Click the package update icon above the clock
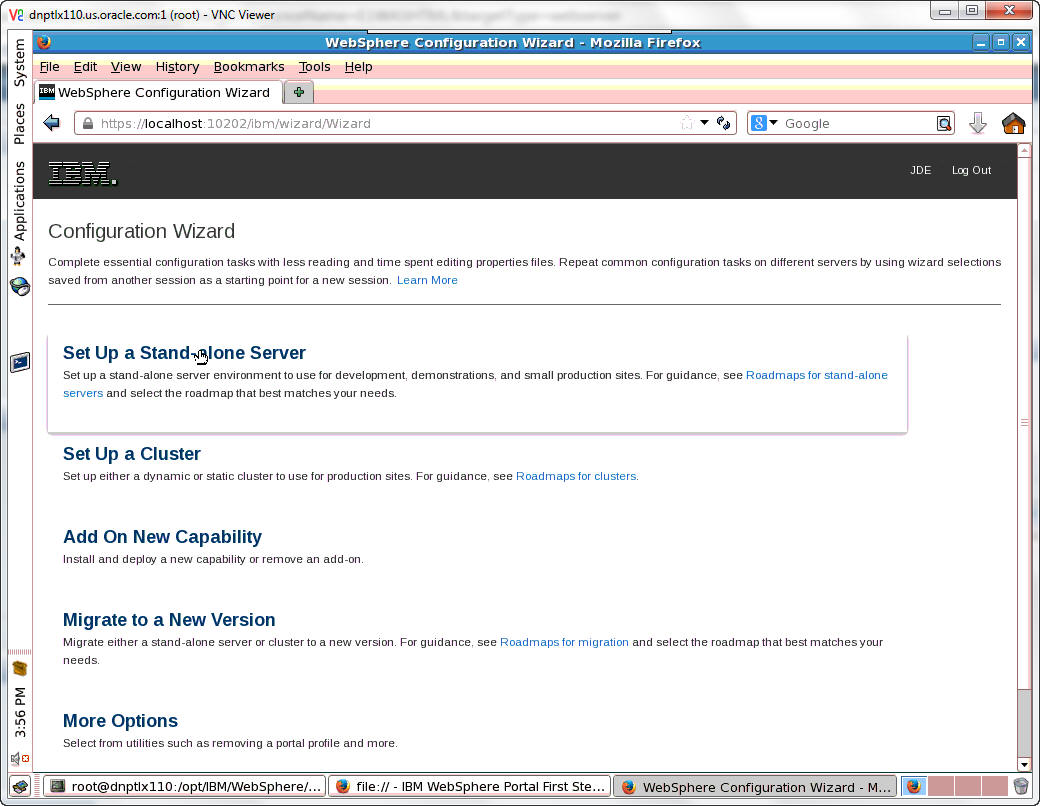The height and width of the screenshot is (806, 1040). [20, 667]
